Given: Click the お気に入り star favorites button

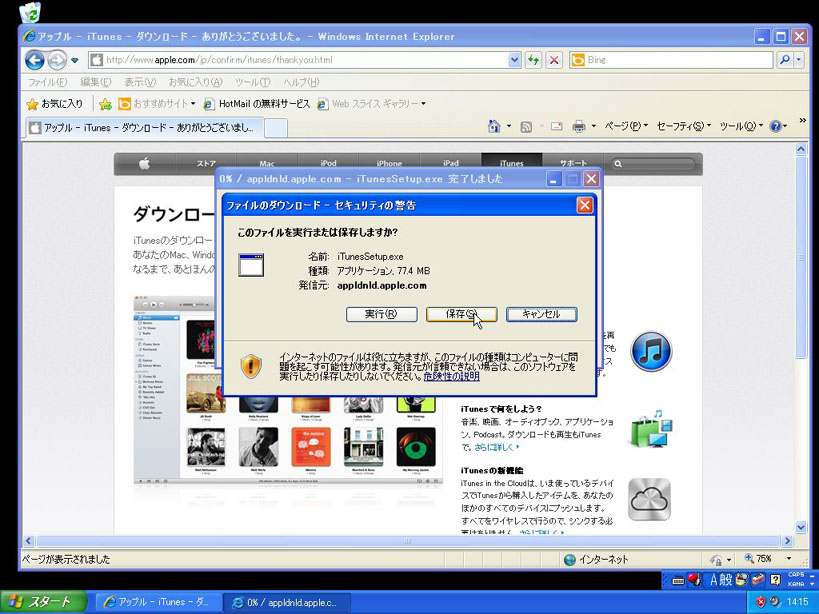Looking at the screenshot, I should coord(54,104).
